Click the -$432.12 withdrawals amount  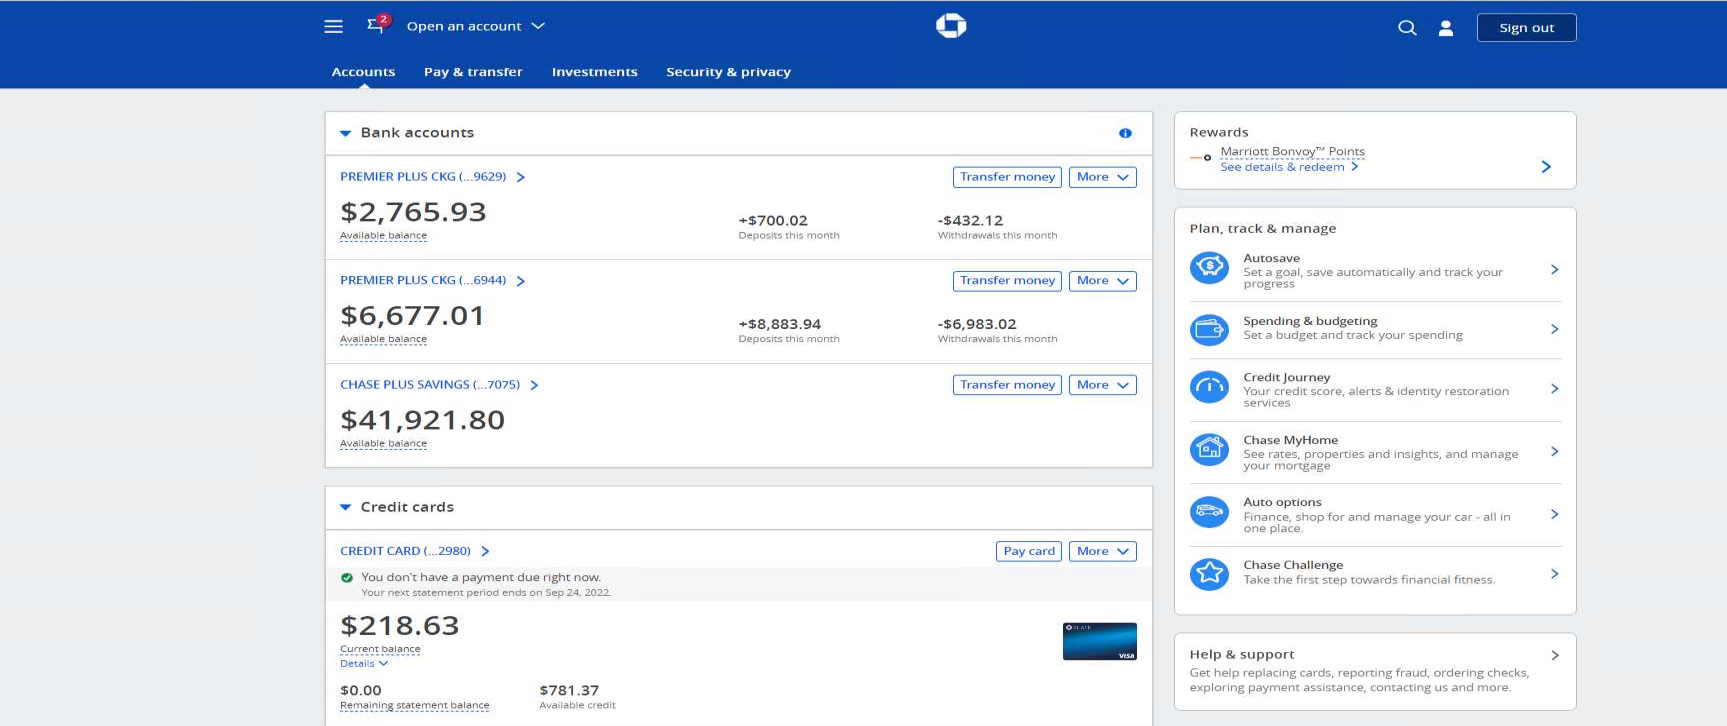pos(970,221)
